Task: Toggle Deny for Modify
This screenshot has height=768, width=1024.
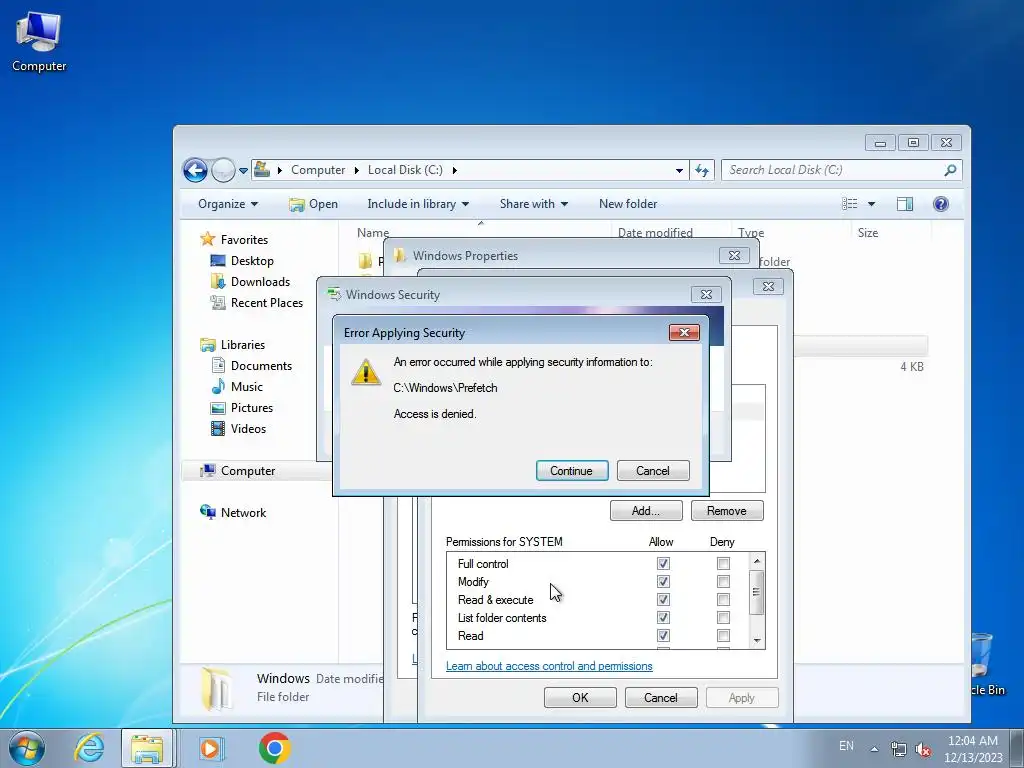Action: pos(723,581)
